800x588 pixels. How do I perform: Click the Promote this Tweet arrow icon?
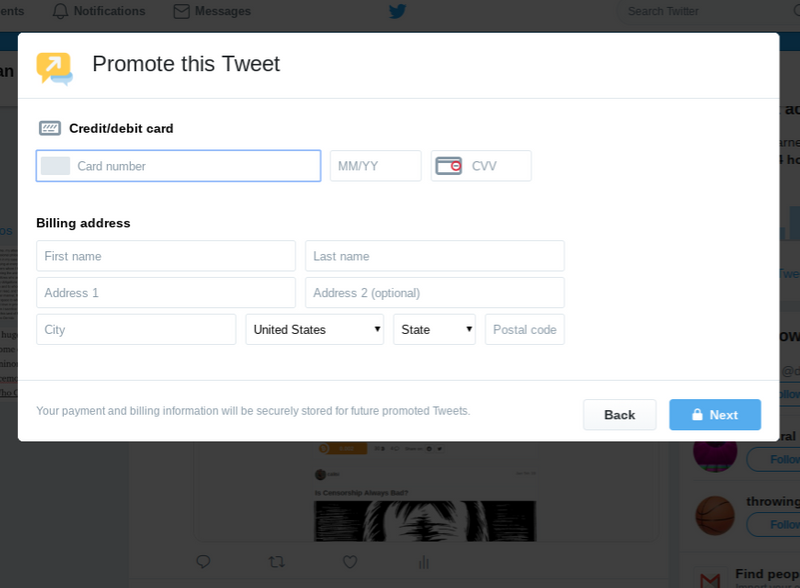click(x=54, y=68)
